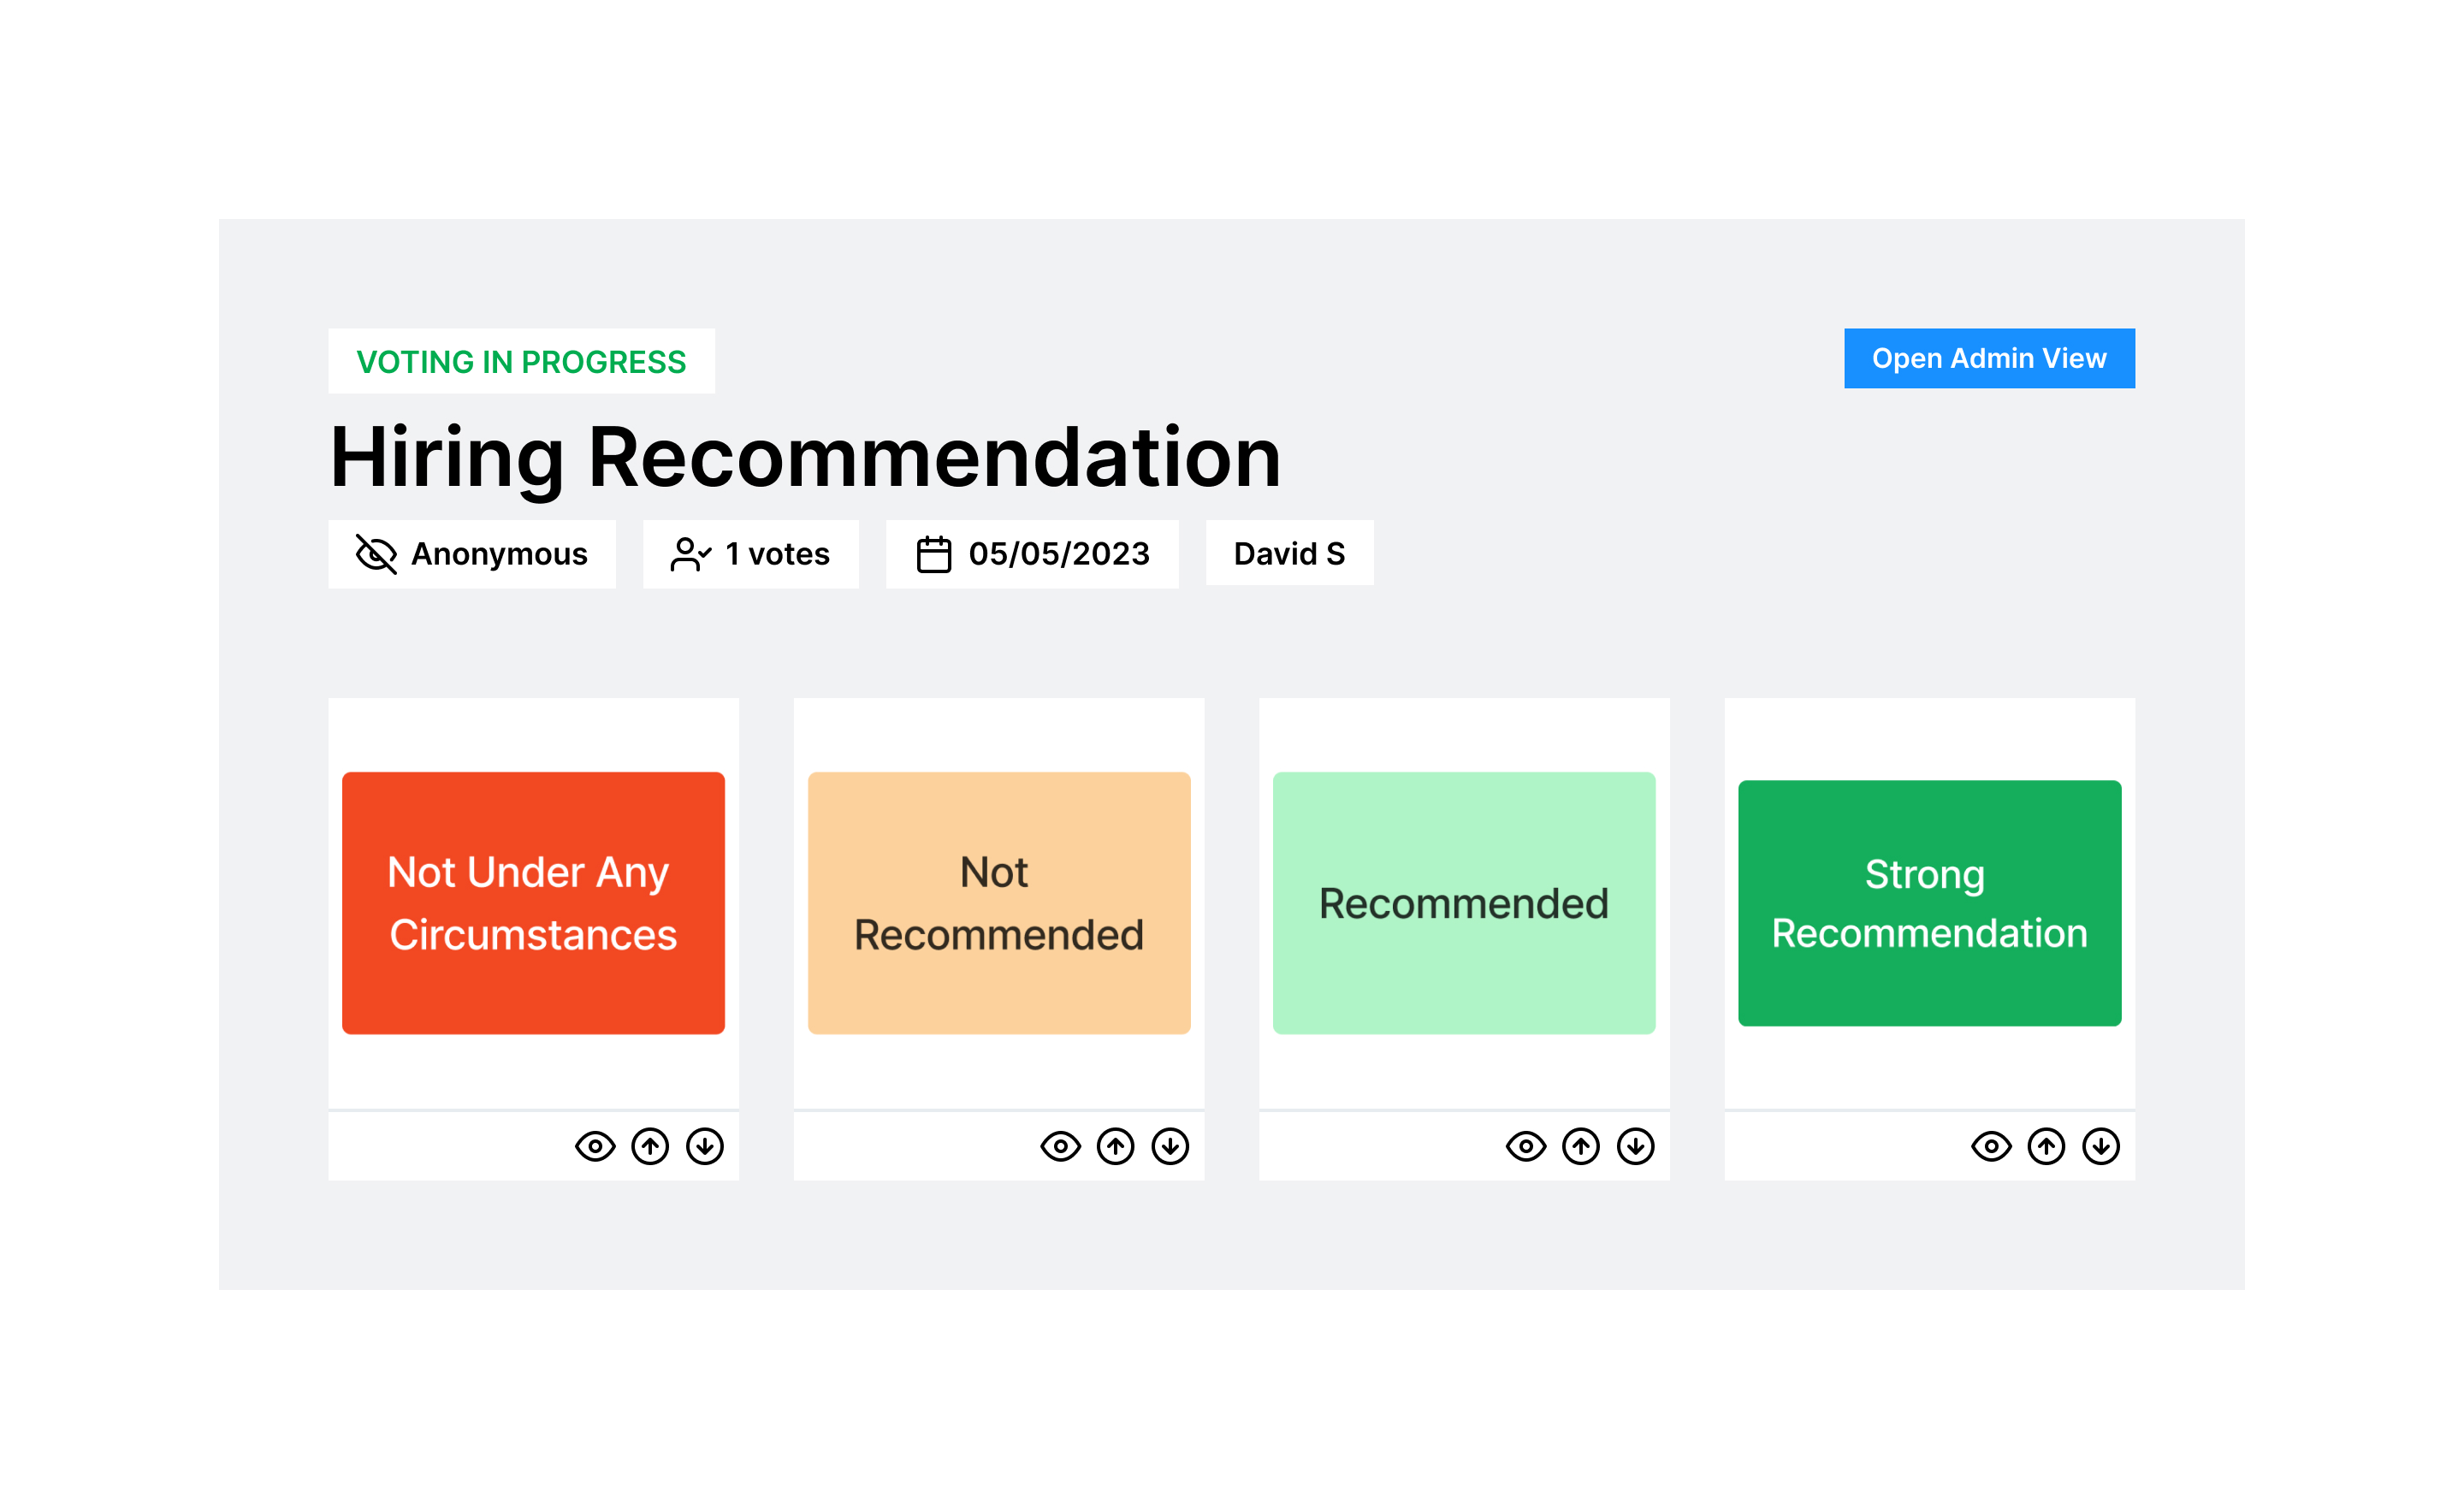Pick the light green Recommended option
Image resolution: width=2464 pixels, height=1509 pixels.
pos(1464,903)
